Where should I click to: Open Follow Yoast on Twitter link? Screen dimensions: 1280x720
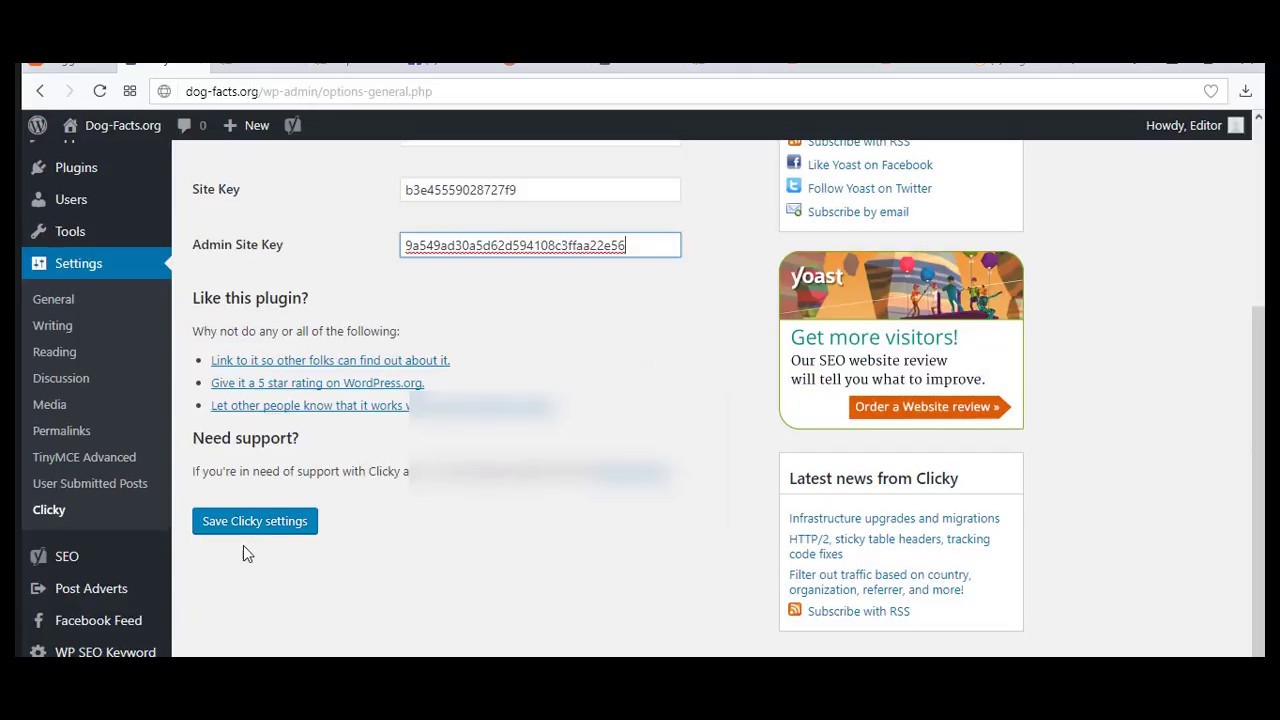click(x=870, y=188)
